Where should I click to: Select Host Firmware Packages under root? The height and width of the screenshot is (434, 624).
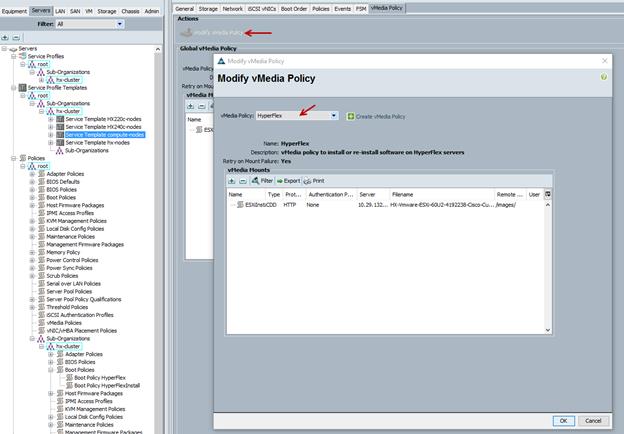tap(75, 205)
